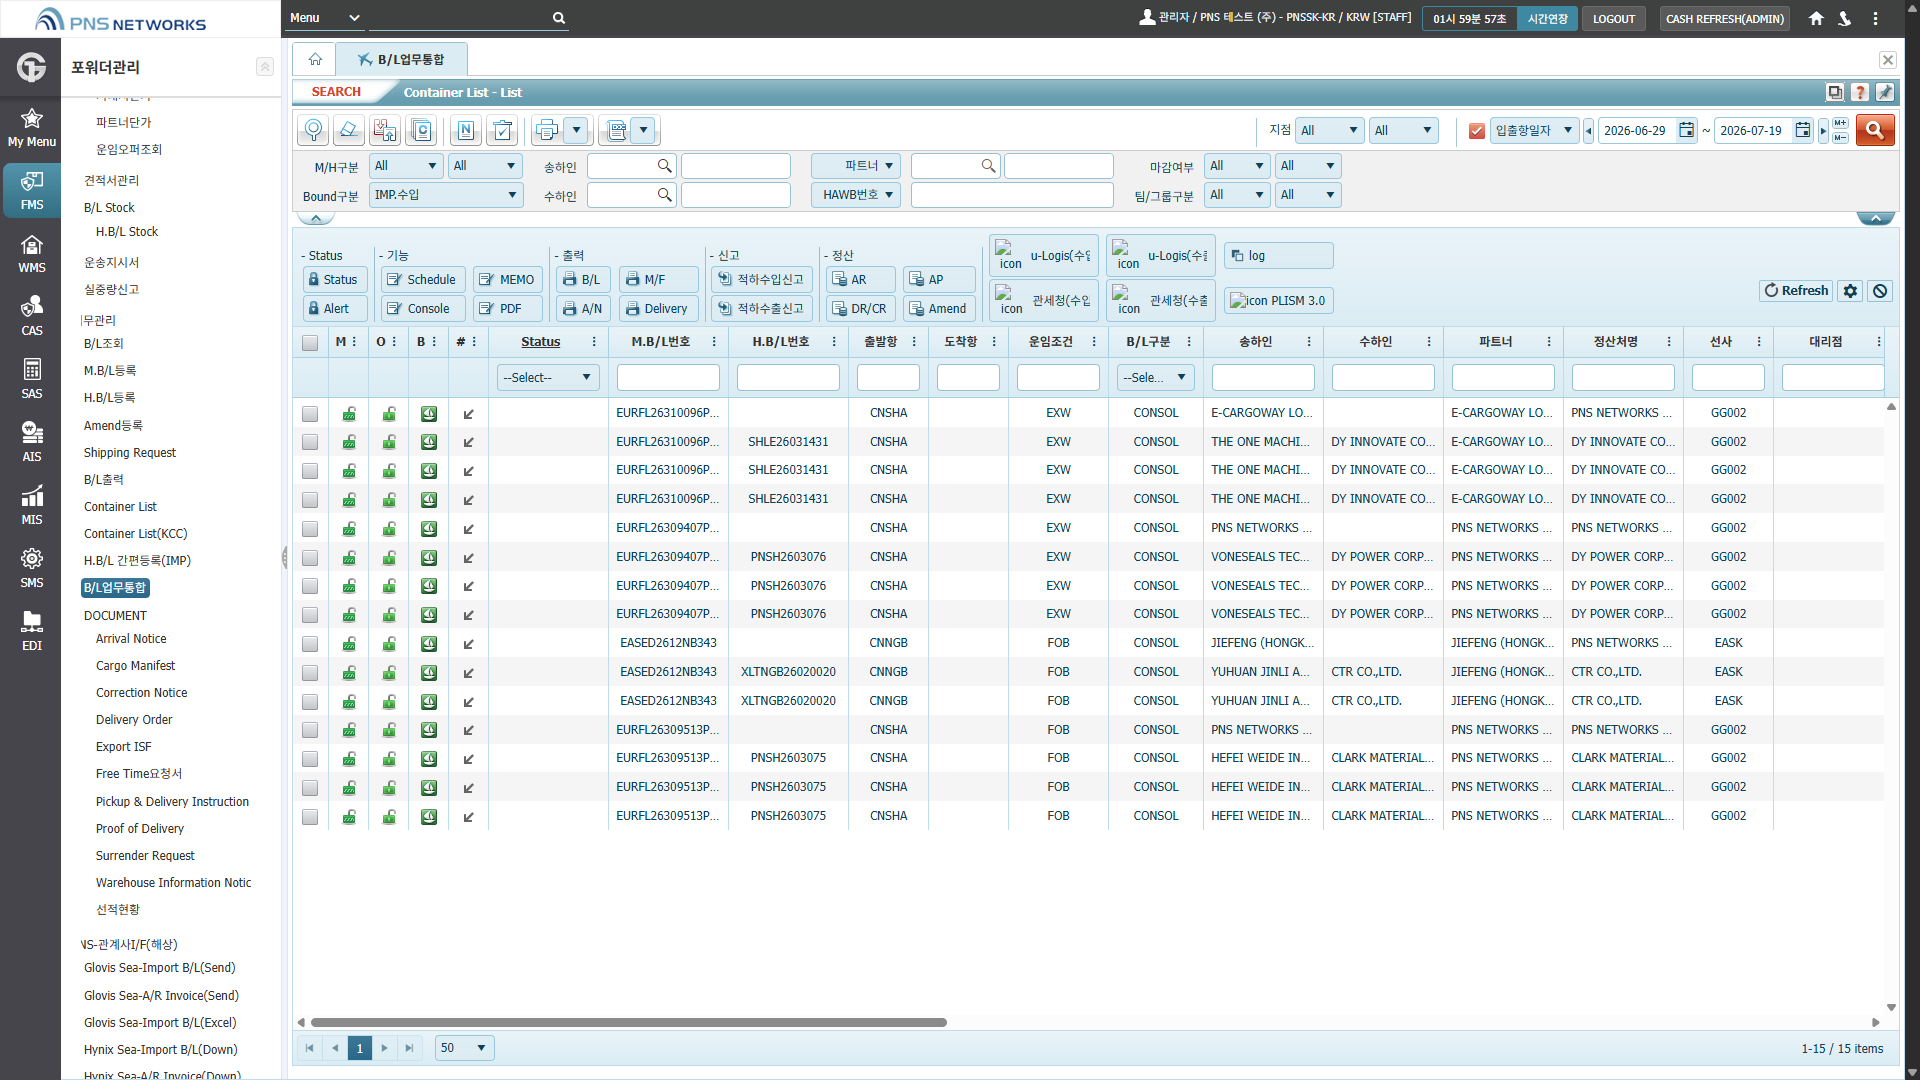1920x1080 pixels.
Task: Check the select-all header checkbox
Action: [310, 342]
